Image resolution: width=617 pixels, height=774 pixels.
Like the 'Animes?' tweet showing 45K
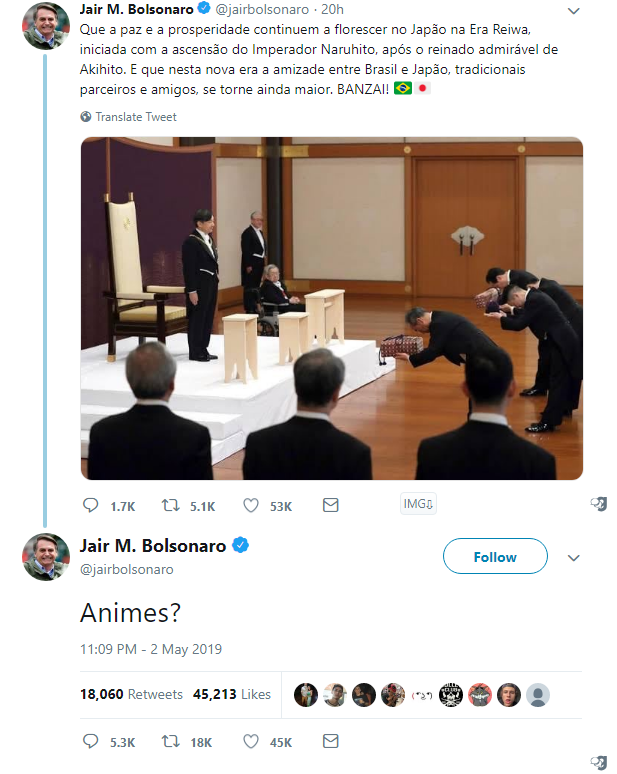point(251,742)
